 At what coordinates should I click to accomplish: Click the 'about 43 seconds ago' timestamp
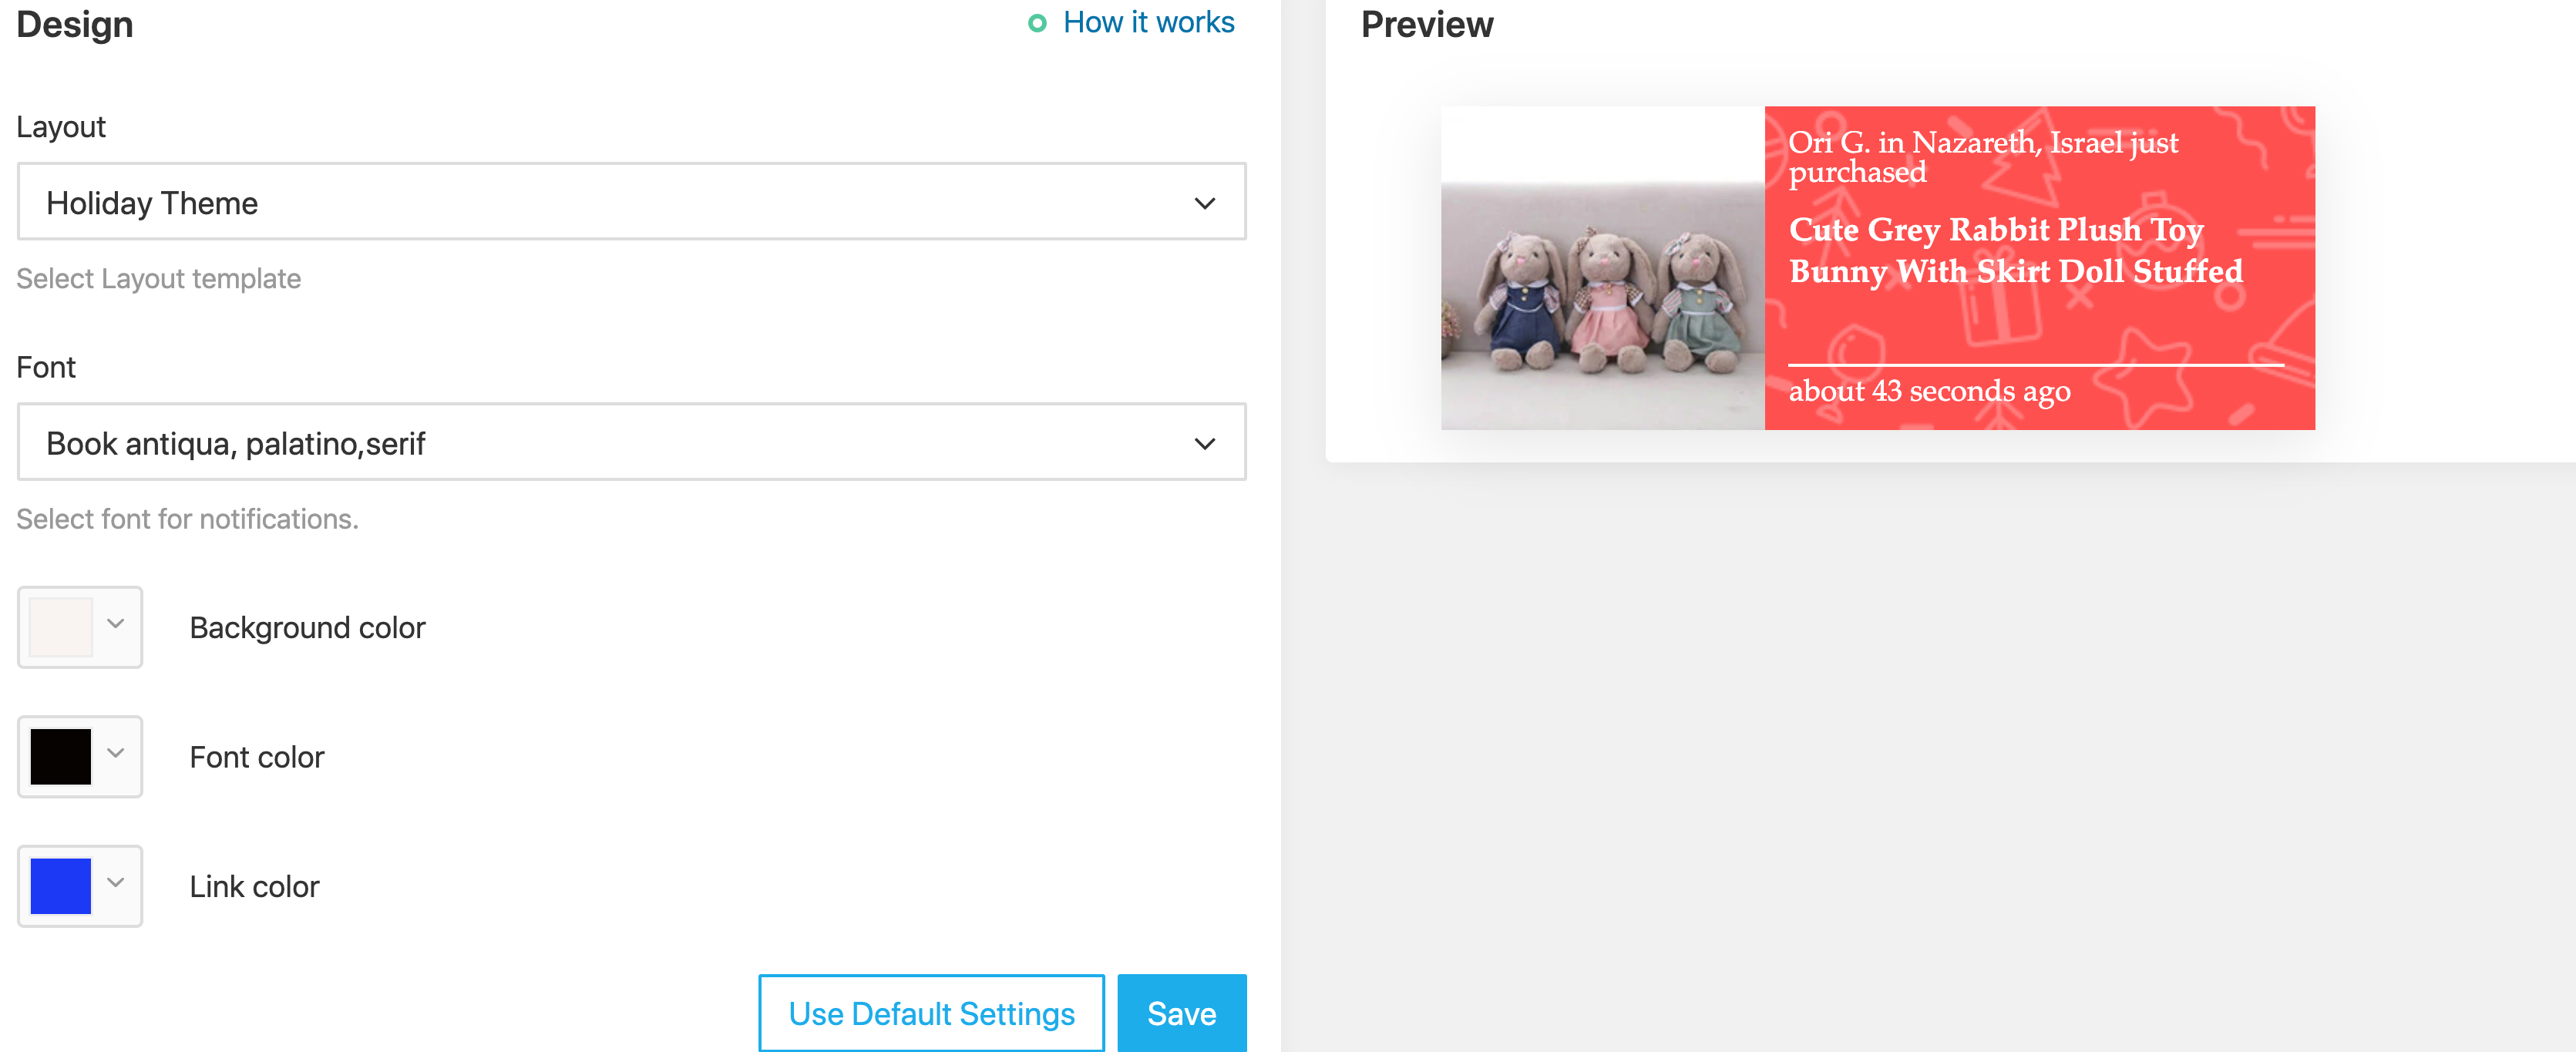(1929, 391)
